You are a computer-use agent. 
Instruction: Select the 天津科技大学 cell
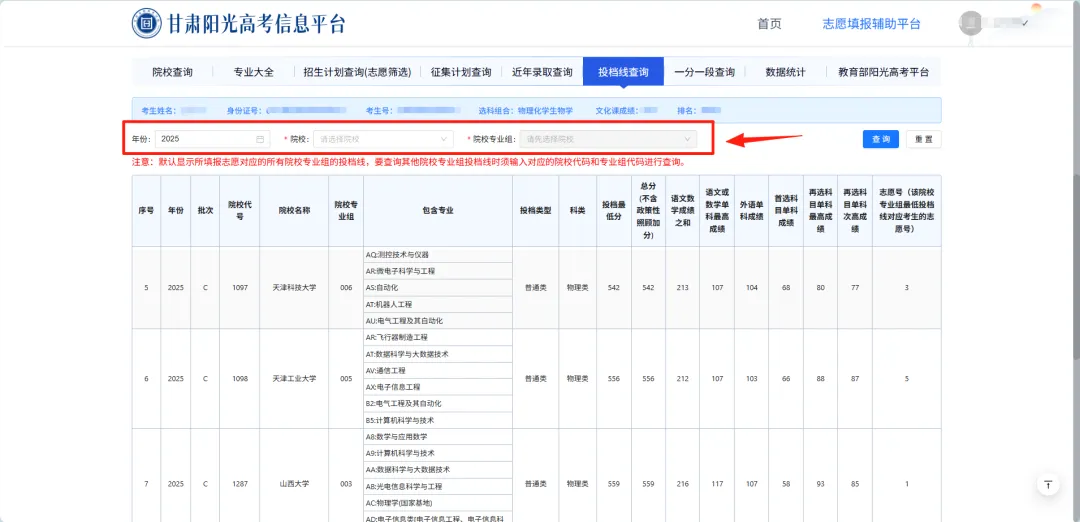click(294, 287)
